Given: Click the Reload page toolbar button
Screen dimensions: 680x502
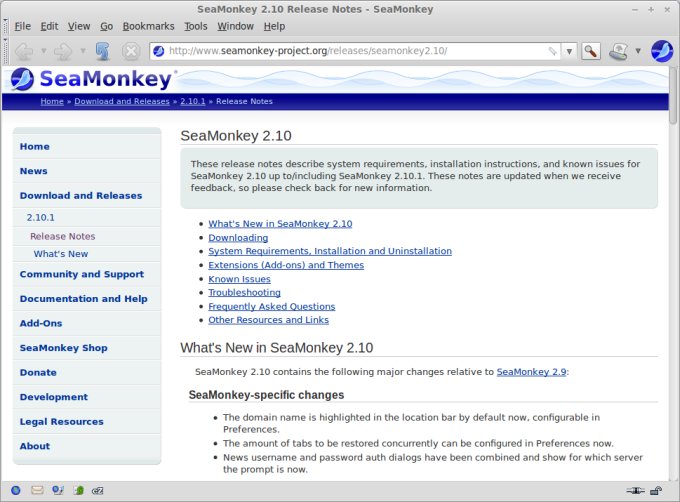Looking at the screenshot, I should click(x=103, y=51).
